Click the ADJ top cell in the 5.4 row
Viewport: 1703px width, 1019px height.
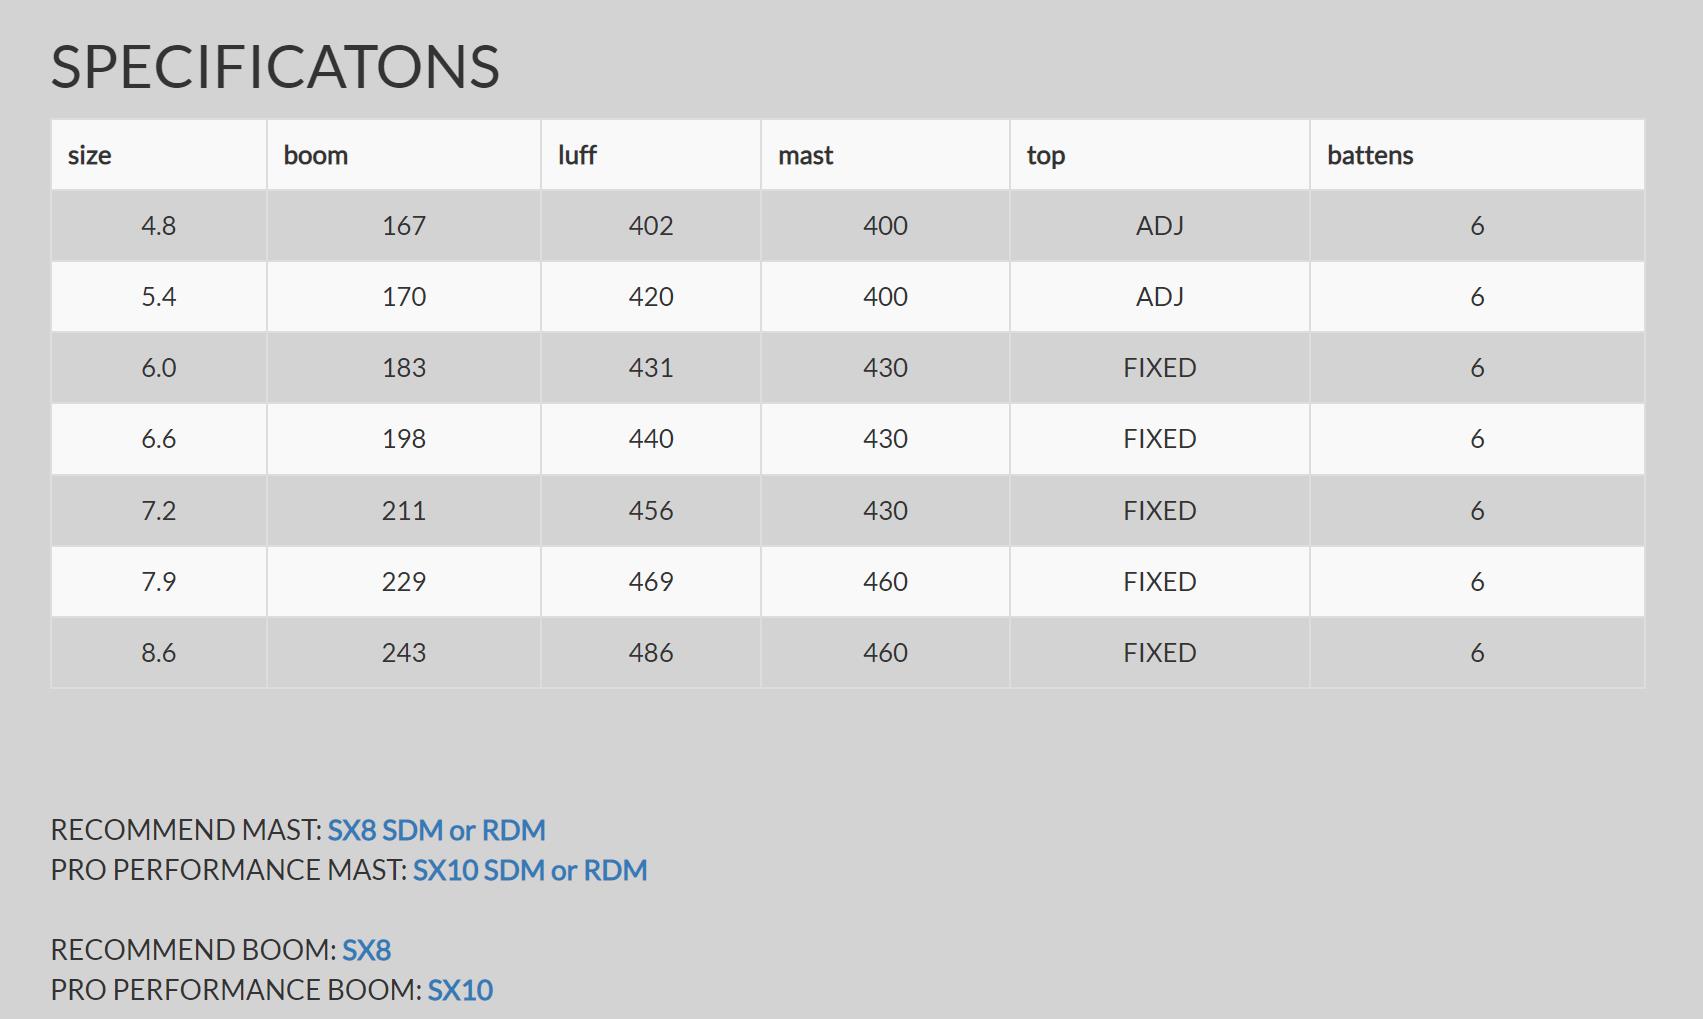tap(1160, 297)
